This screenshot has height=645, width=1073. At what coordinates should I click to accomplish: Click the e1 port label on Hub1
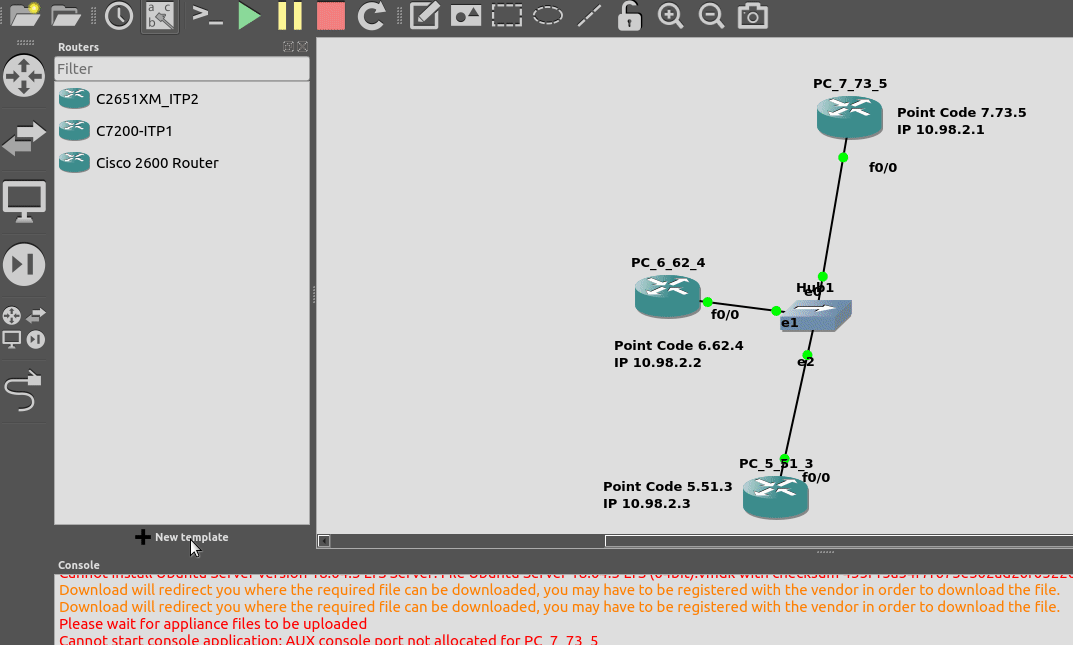790,323
